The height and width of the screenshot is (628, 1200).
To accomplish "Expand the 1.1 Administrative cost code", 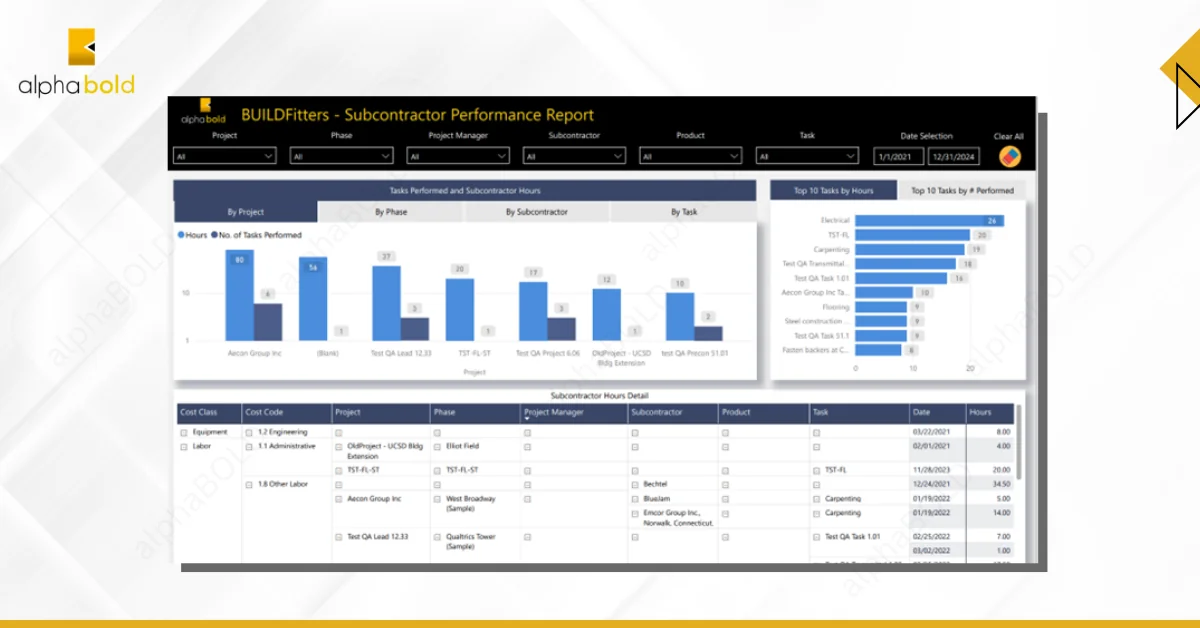I will [x=250, y=446].
